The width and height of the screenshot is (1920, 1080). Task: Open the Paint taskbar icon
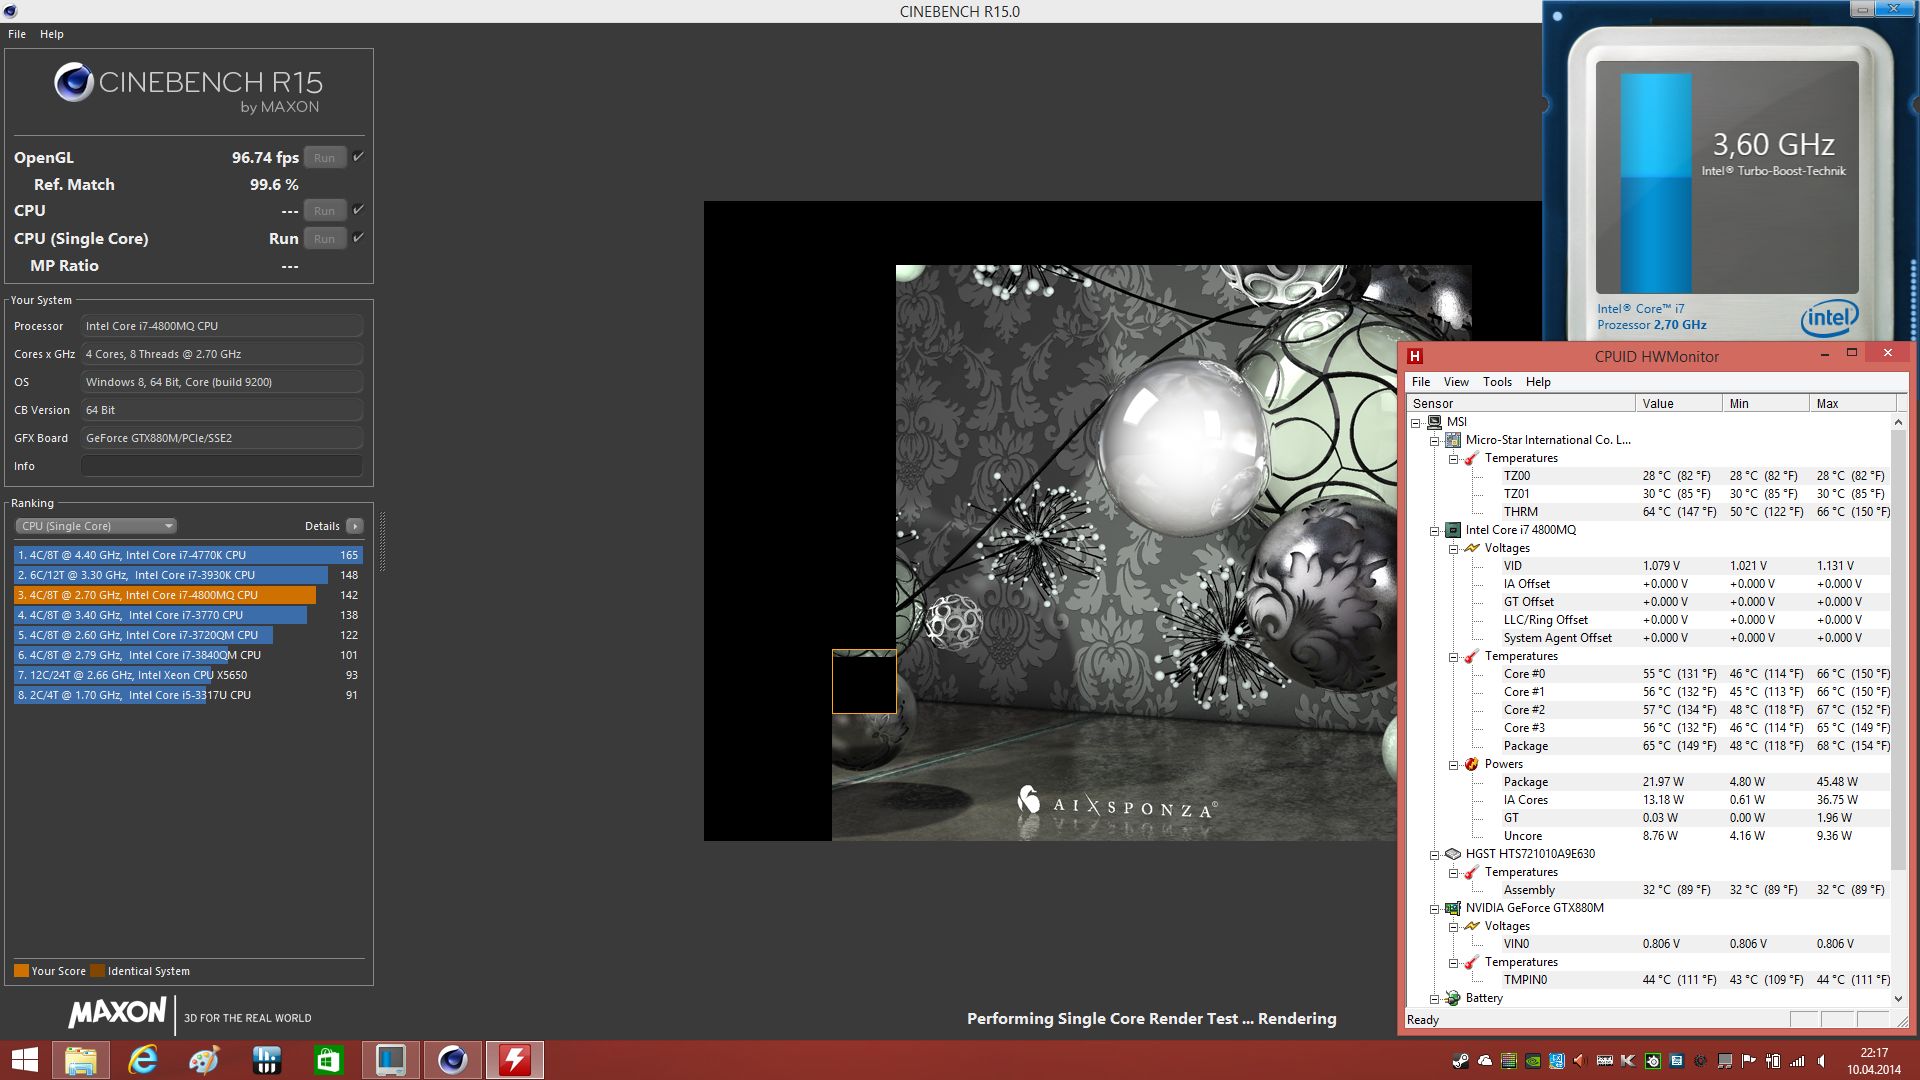(204, 1060)
